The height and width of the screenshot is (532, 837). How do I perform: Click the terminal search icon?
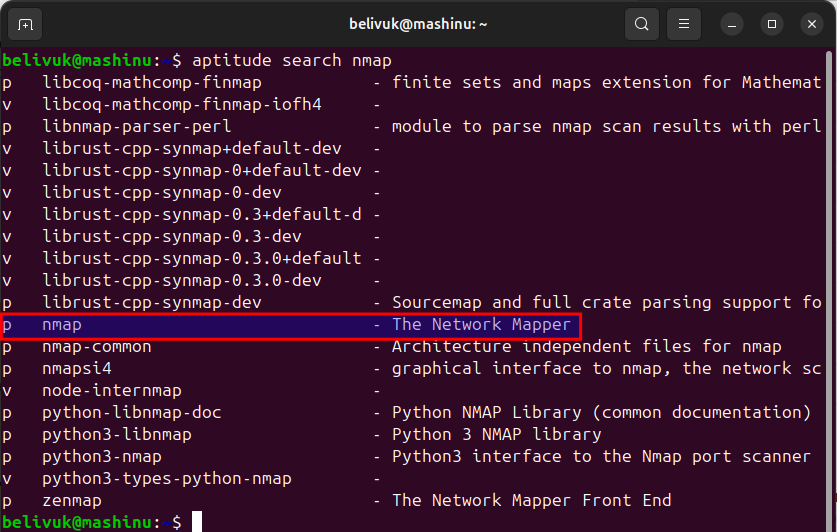642,25
